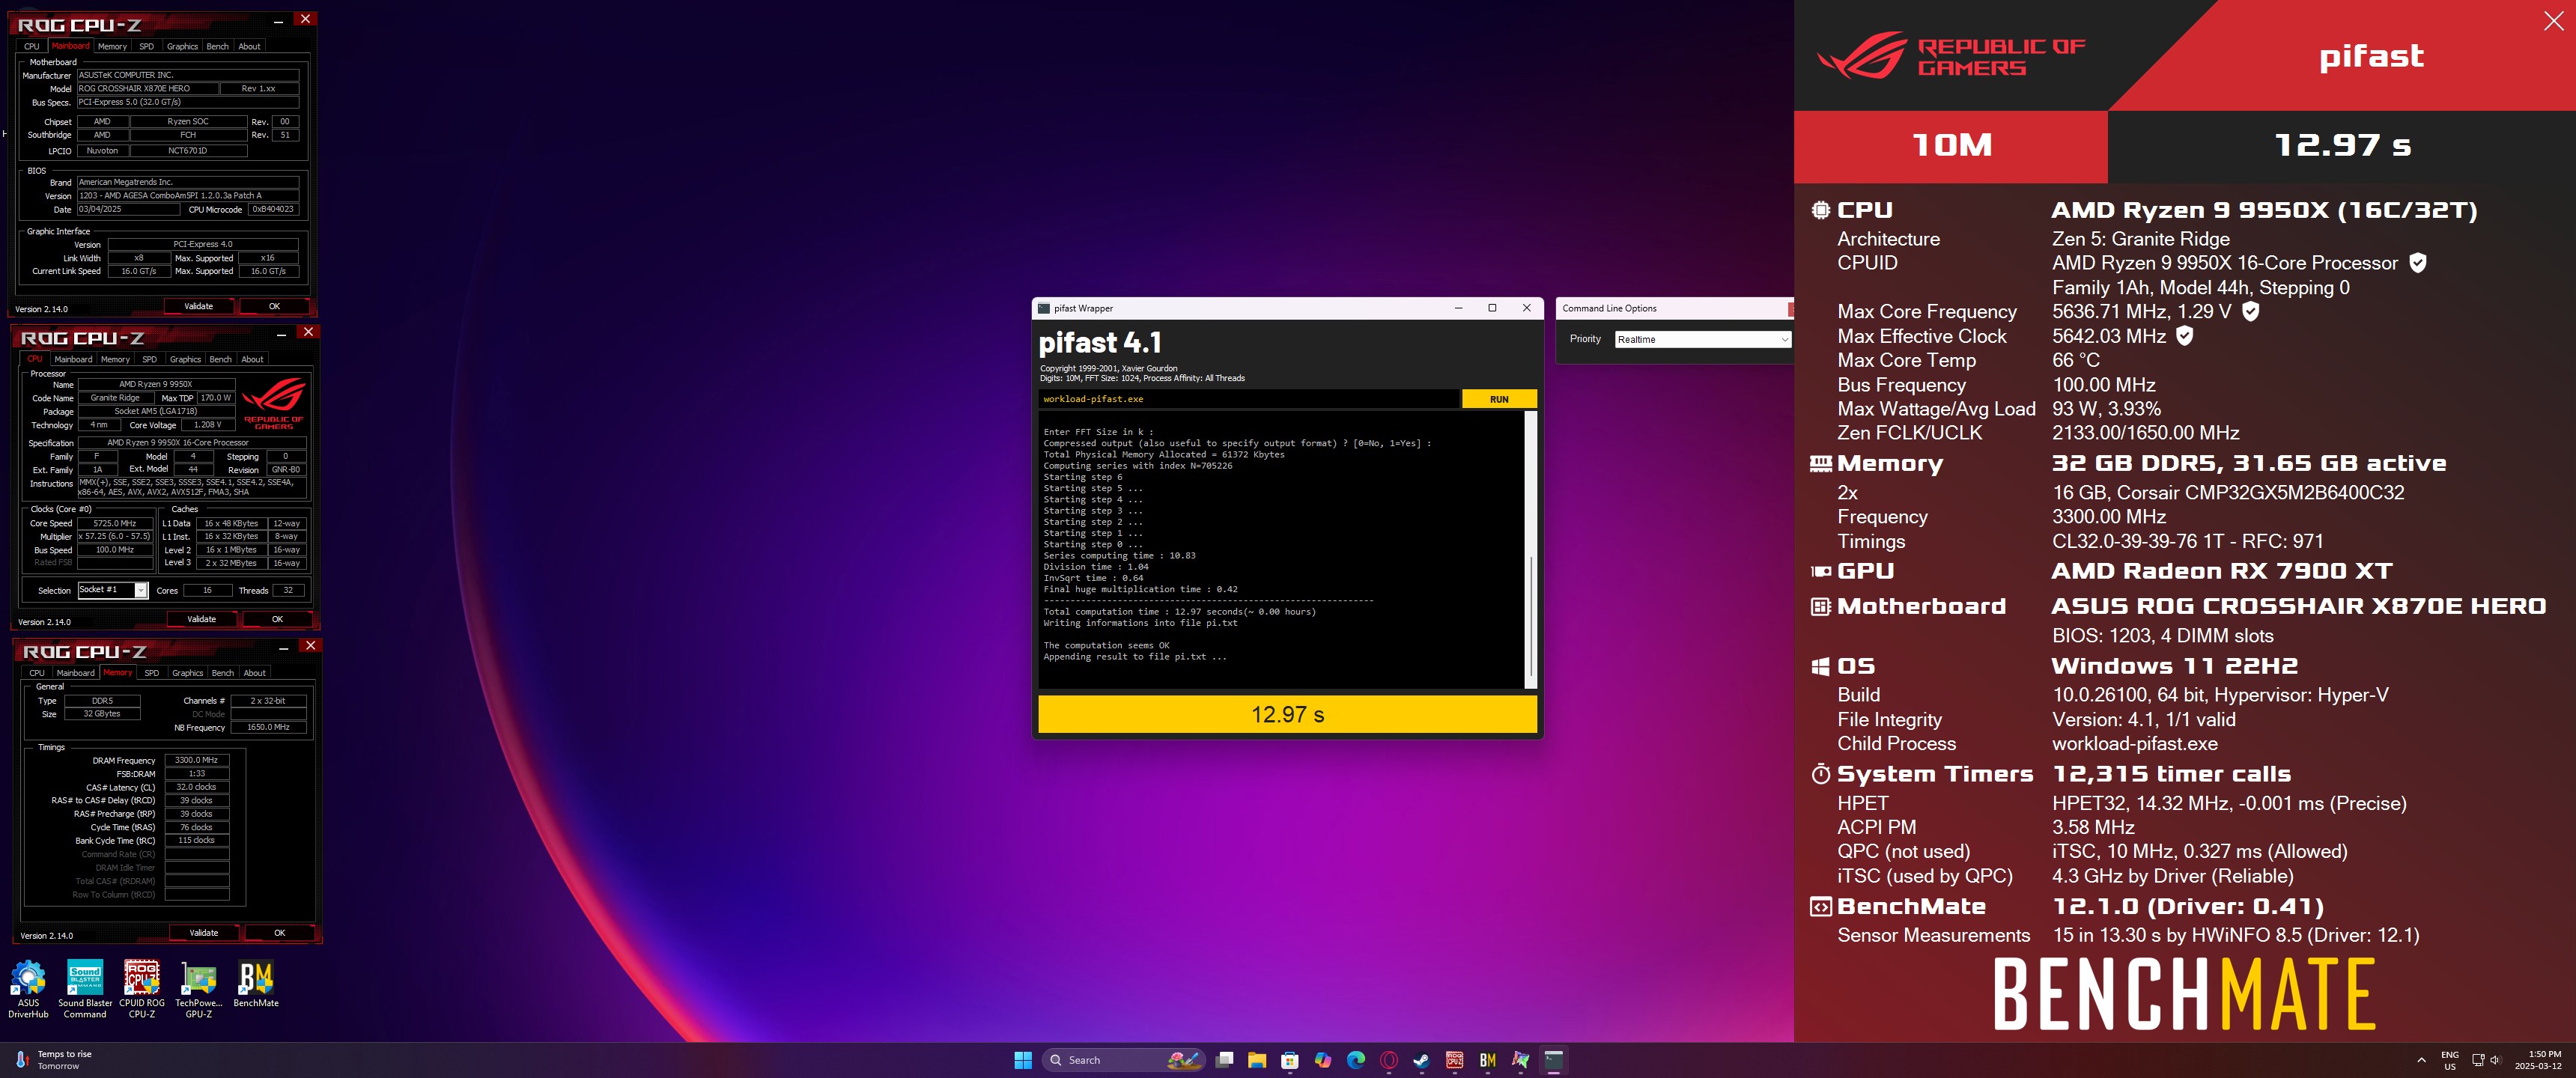
Task: Select the NB Frequency 1650.0 MHz value
Action: 268,727
